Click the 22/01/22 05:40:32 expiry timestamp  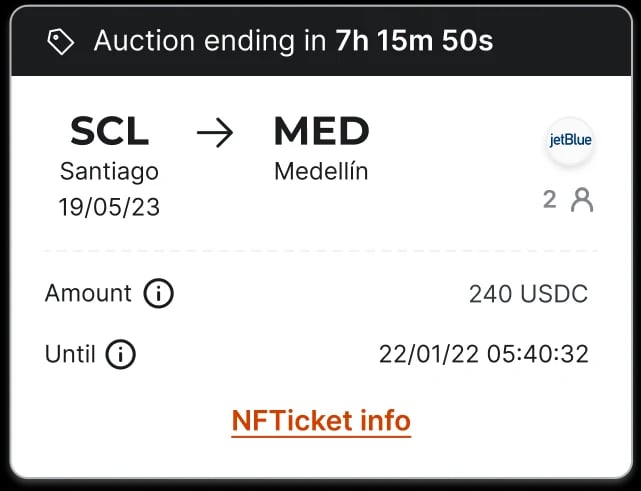coord(483,354)
